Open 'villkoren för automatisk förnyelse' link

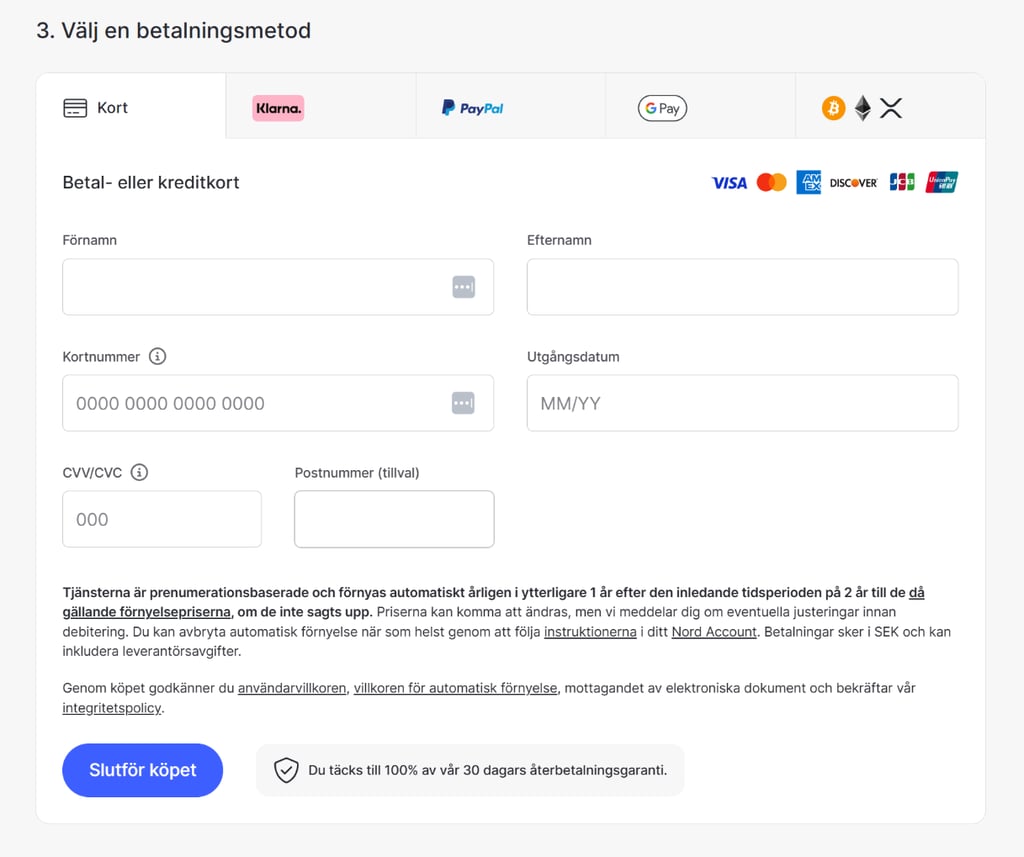click(x=456, y=688)
